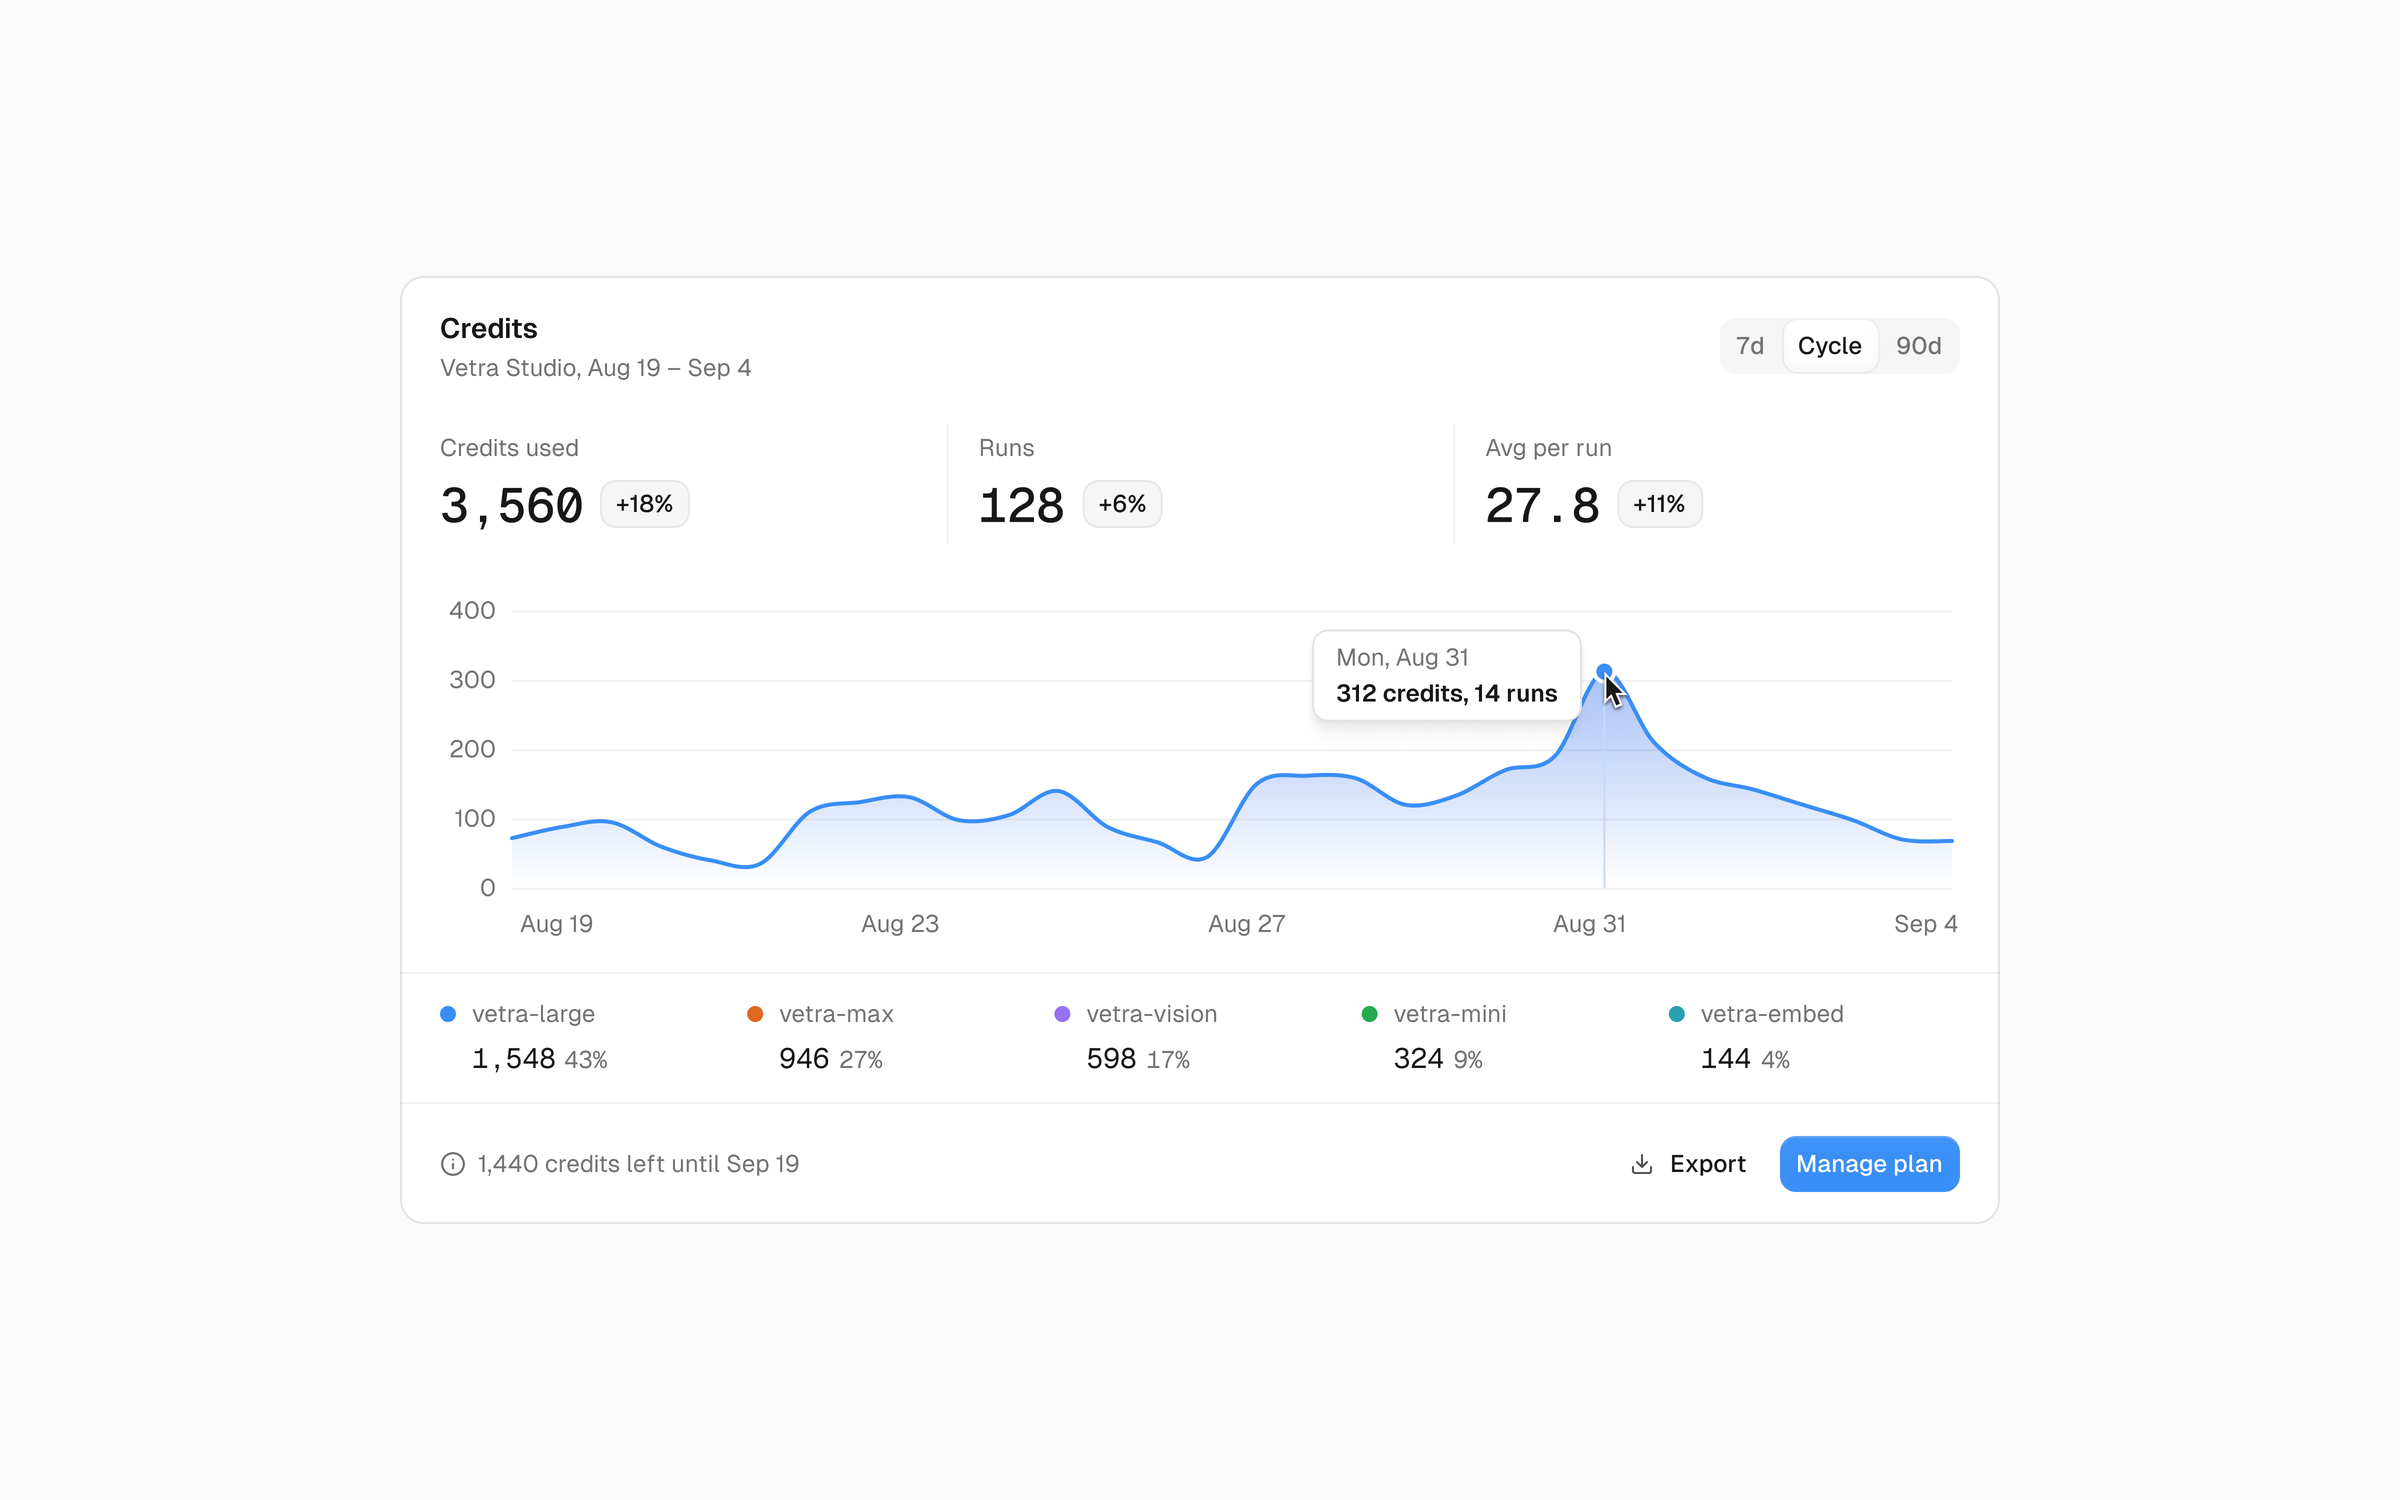The image size is (2400, 1500).
Task: Click the vetra-mini legend label
Action: (x=1449, y=1014)
